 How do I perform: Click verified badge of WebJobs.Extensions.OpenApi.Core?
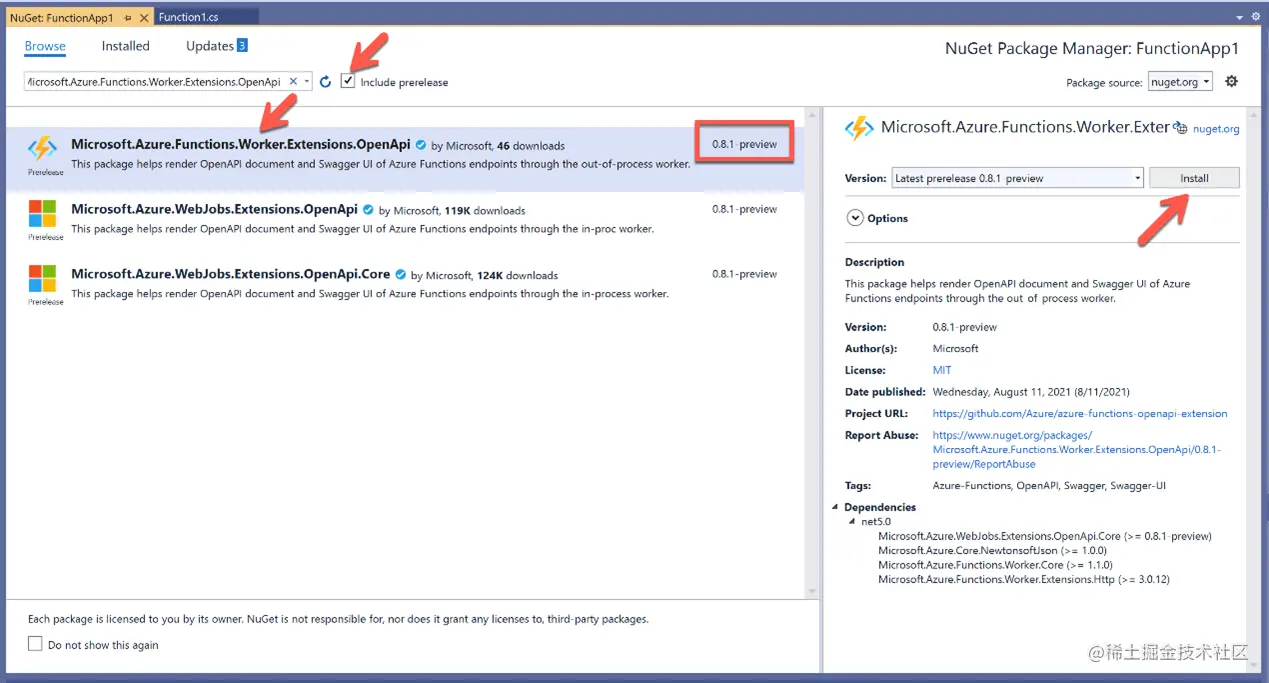point(401,275)
